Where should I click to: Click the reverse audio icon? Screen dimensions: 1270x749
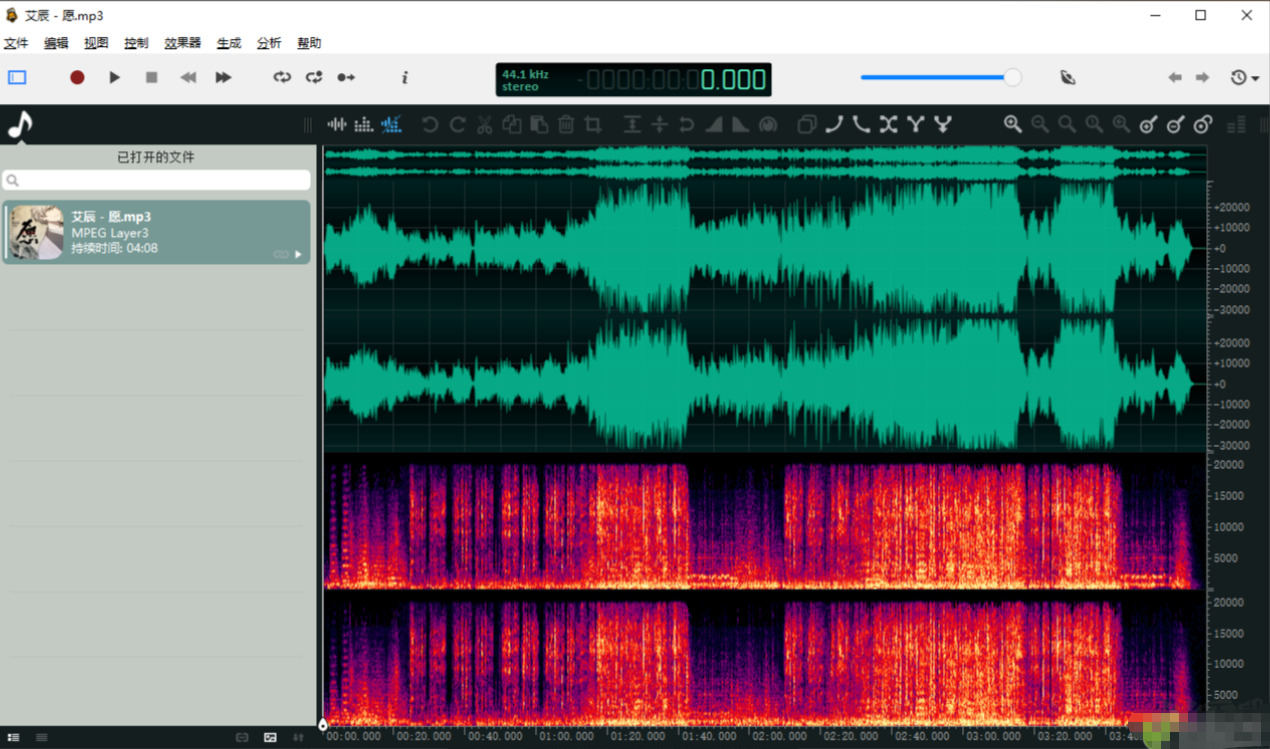[686, 124]
